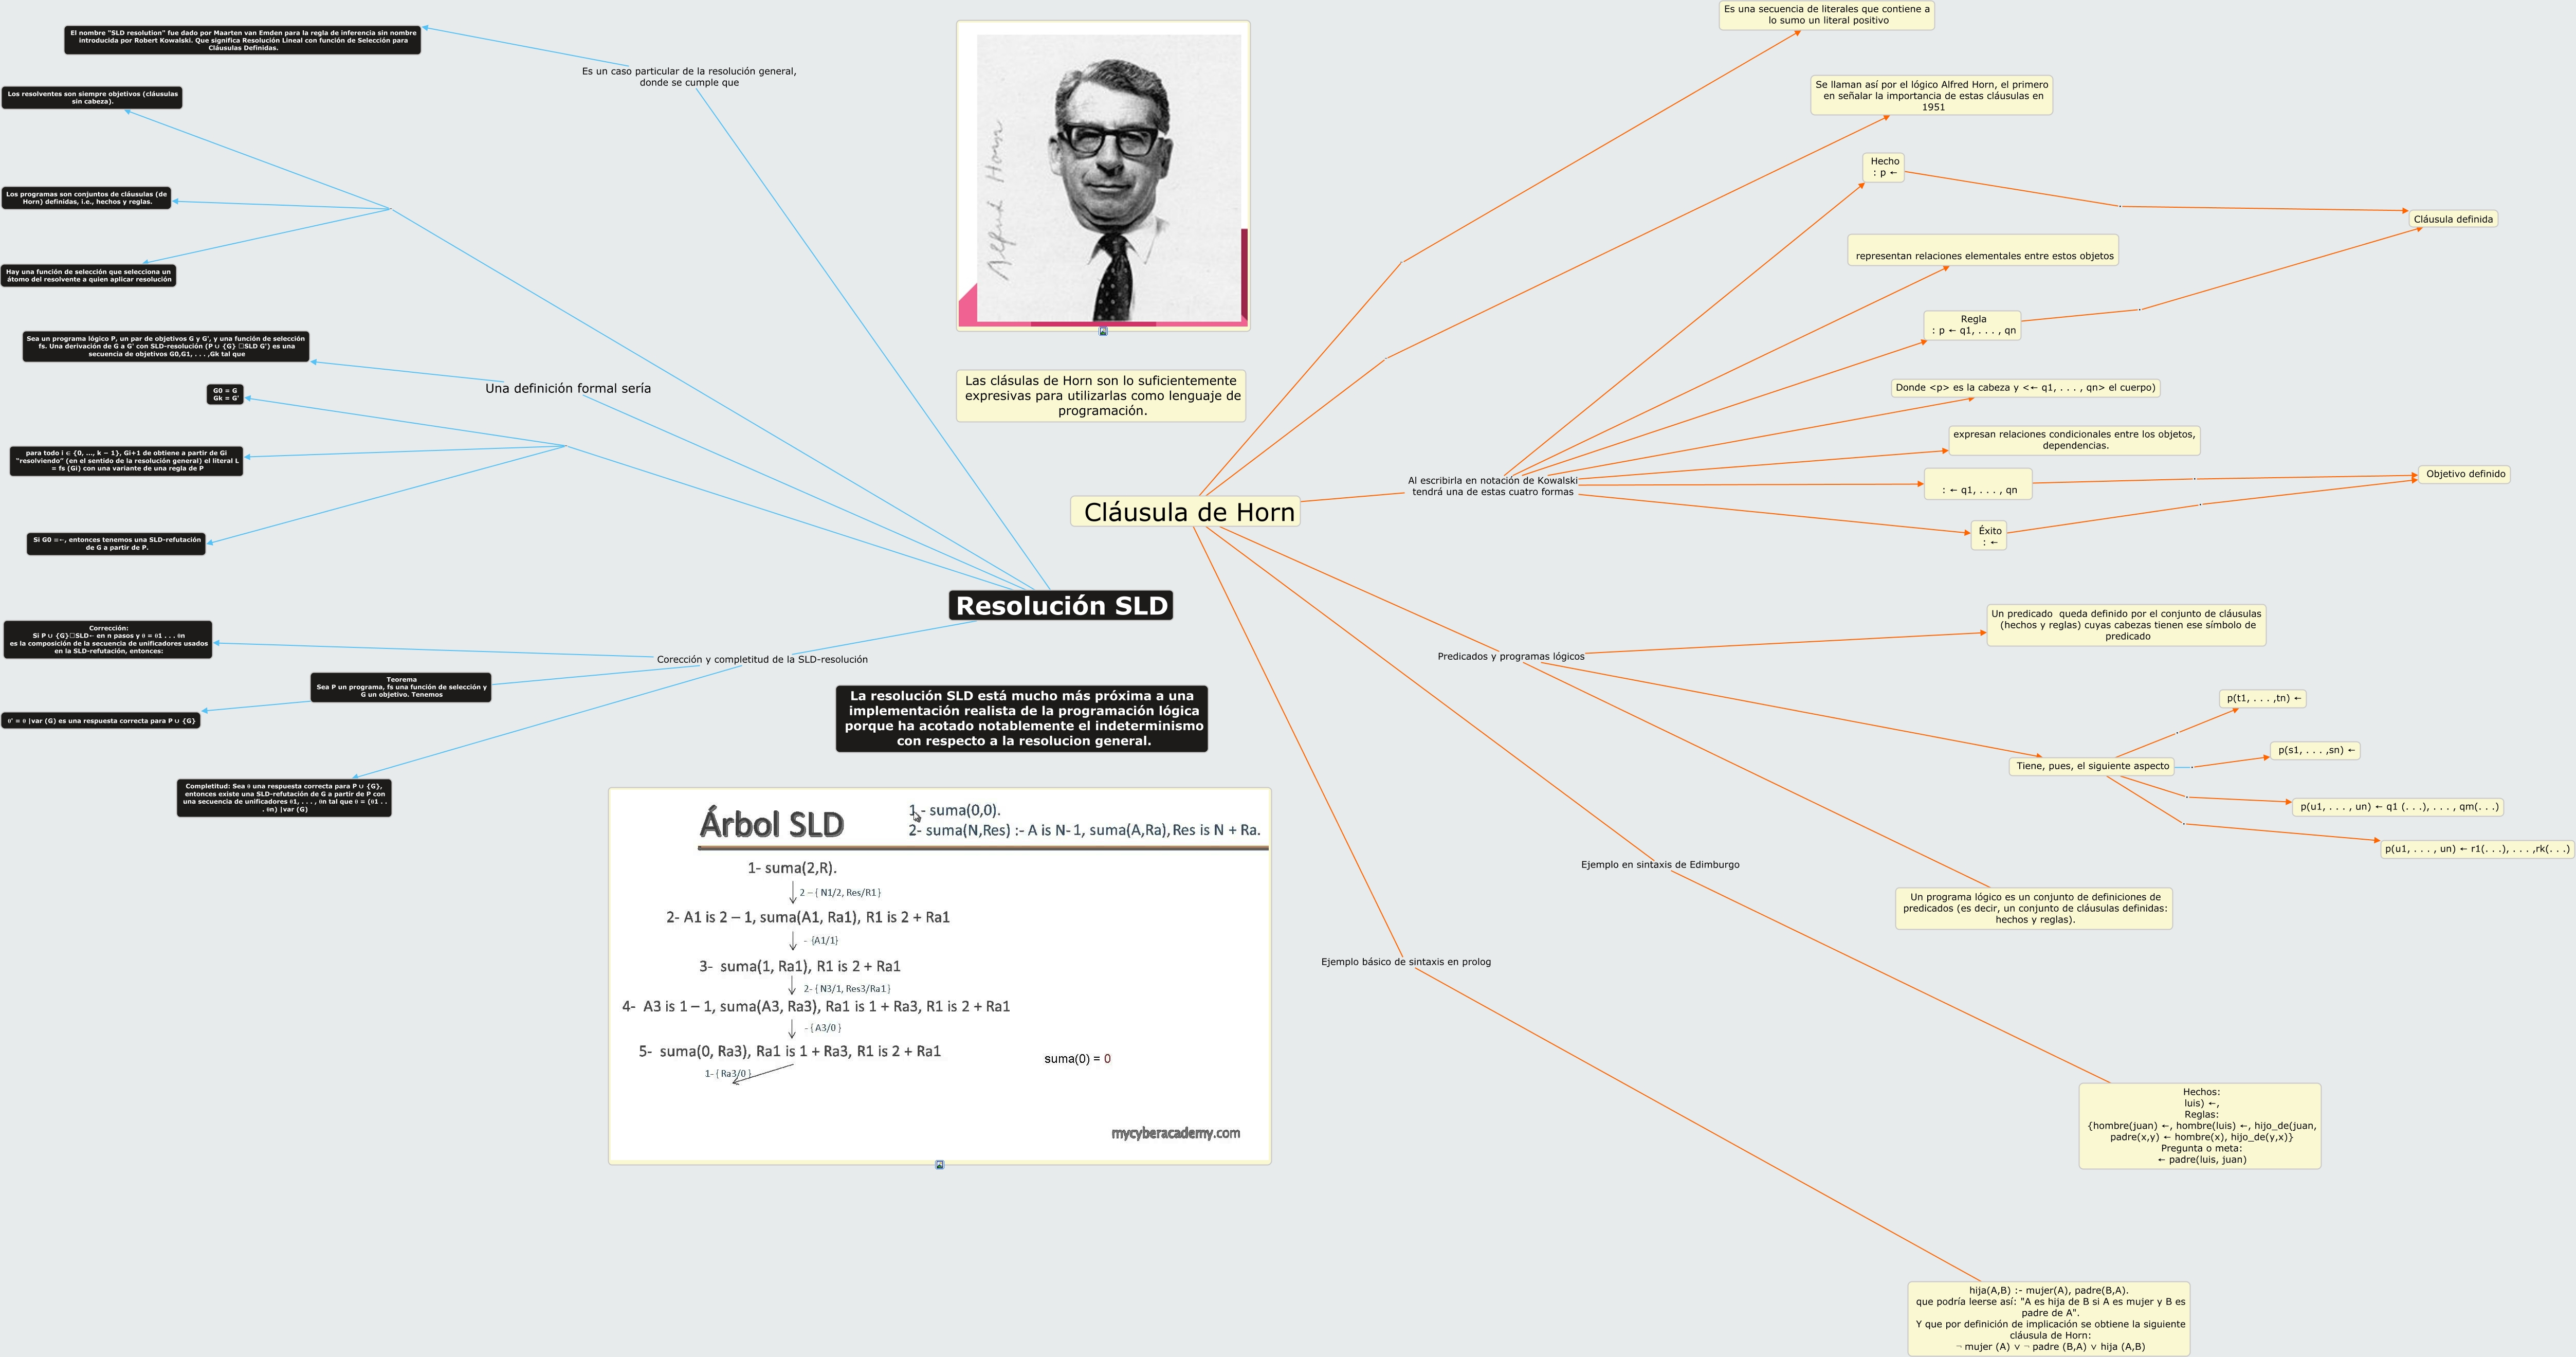Select the "Hecho : p ←" node

1884,167
